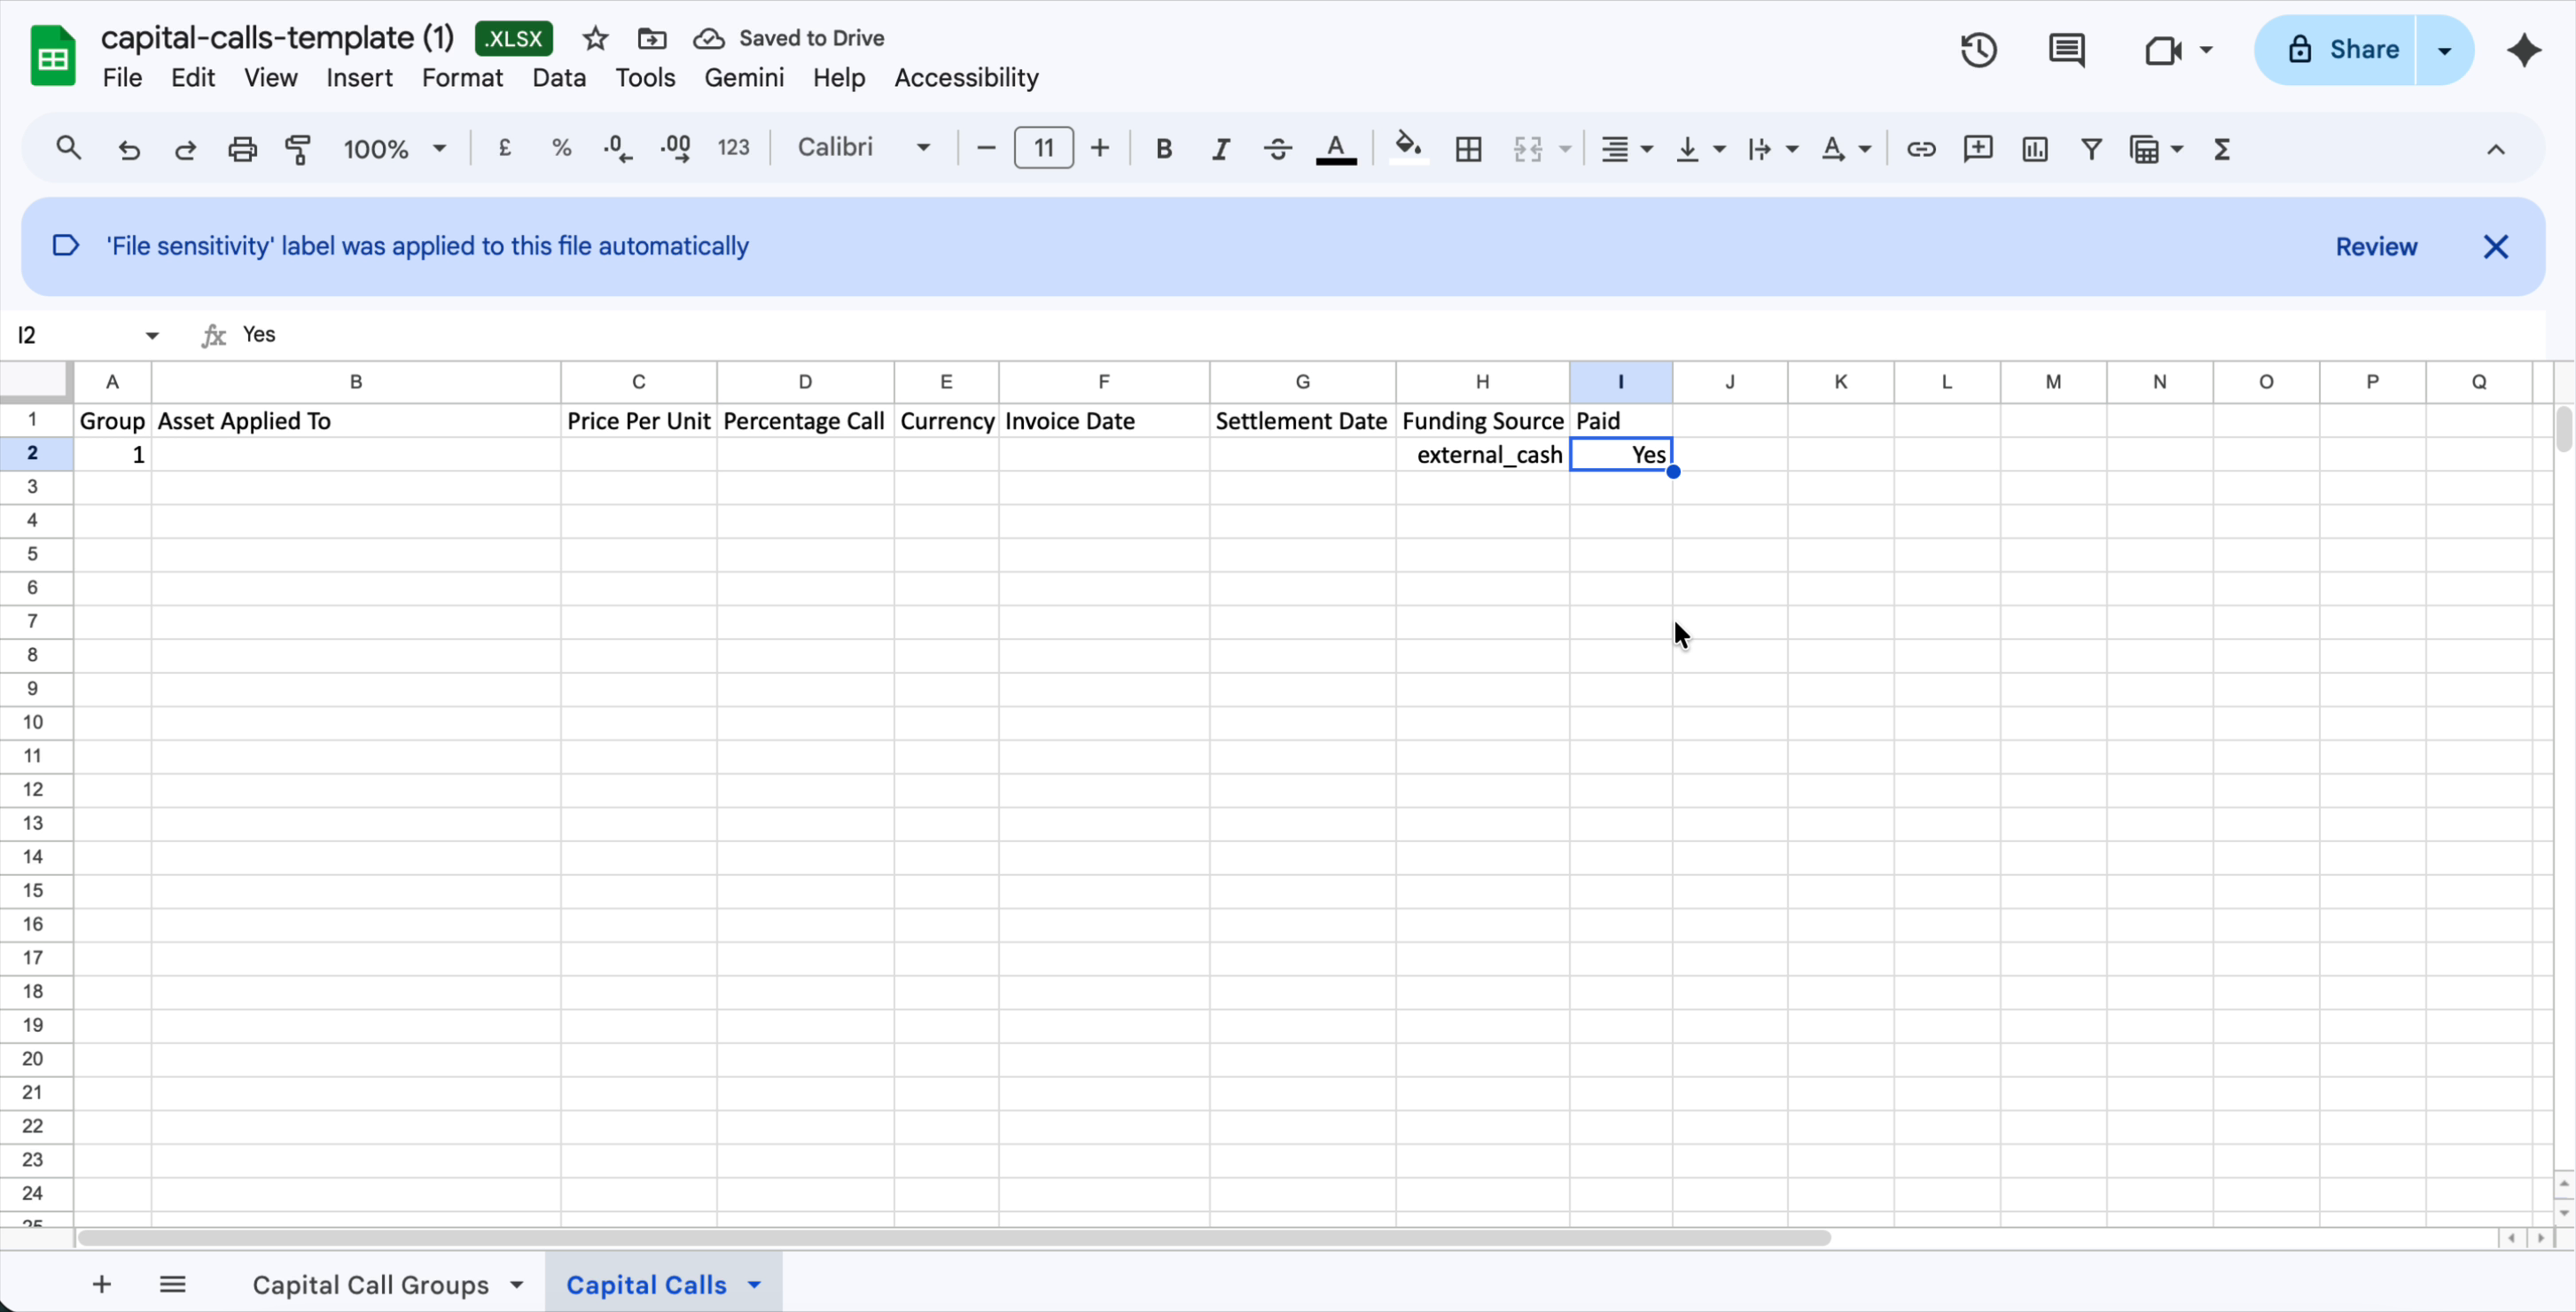Click the Insert link icon
The height and width of the screenshot is (1312, 2576).
[1920, 149]
